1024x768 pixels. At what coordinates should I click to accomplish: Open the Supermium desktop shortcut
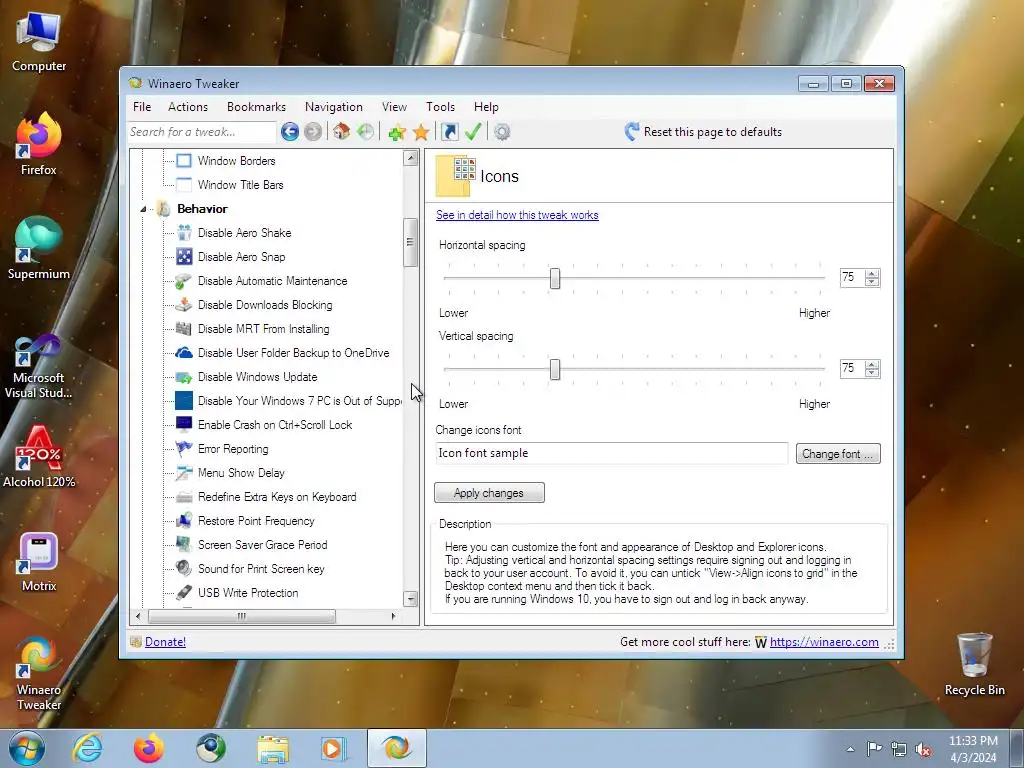pyautogui.click(x=39, y=248)
